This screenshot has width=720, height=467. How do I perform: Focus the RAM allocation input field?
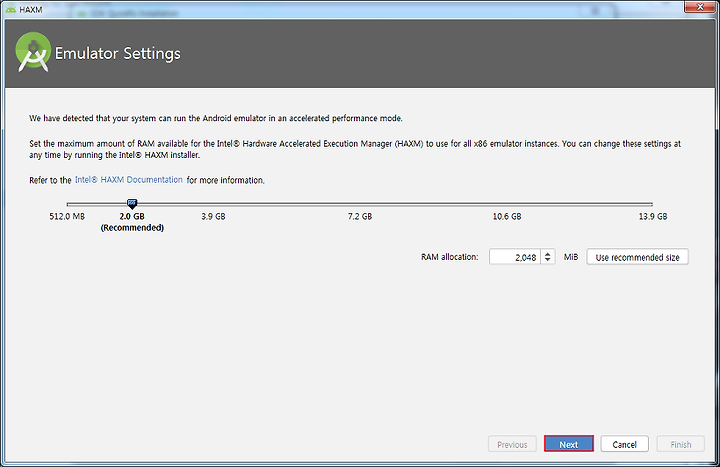click(515, 257)
